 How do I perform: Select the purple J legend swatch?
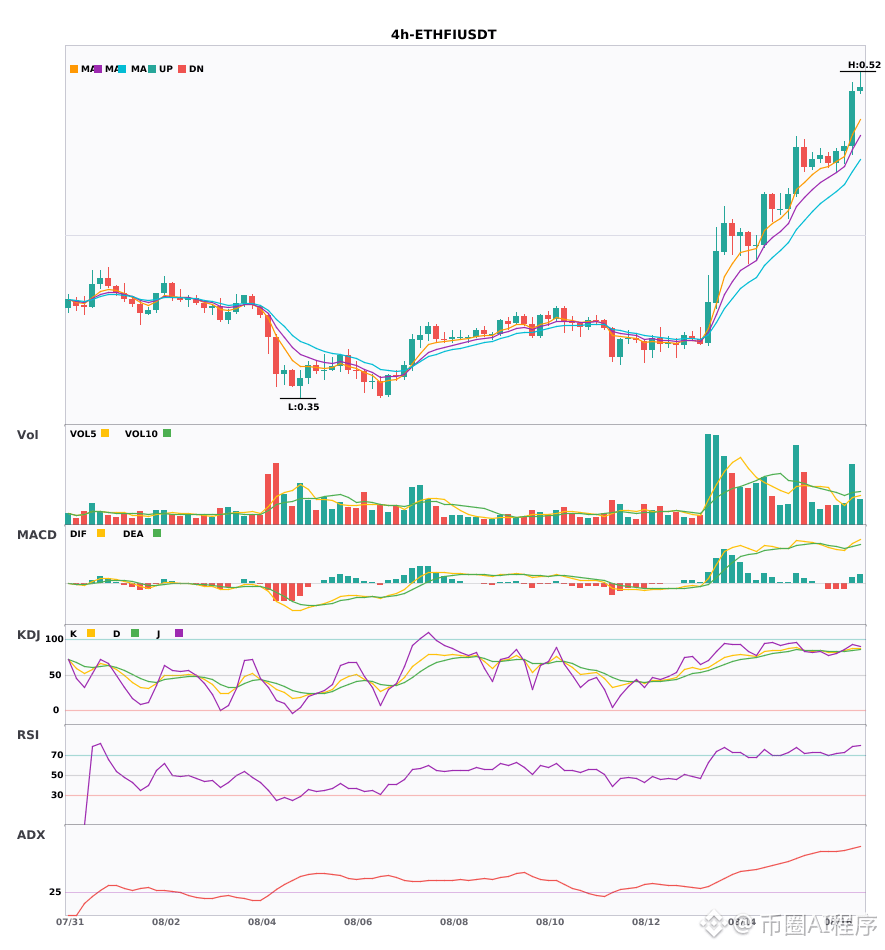[179, 633]
